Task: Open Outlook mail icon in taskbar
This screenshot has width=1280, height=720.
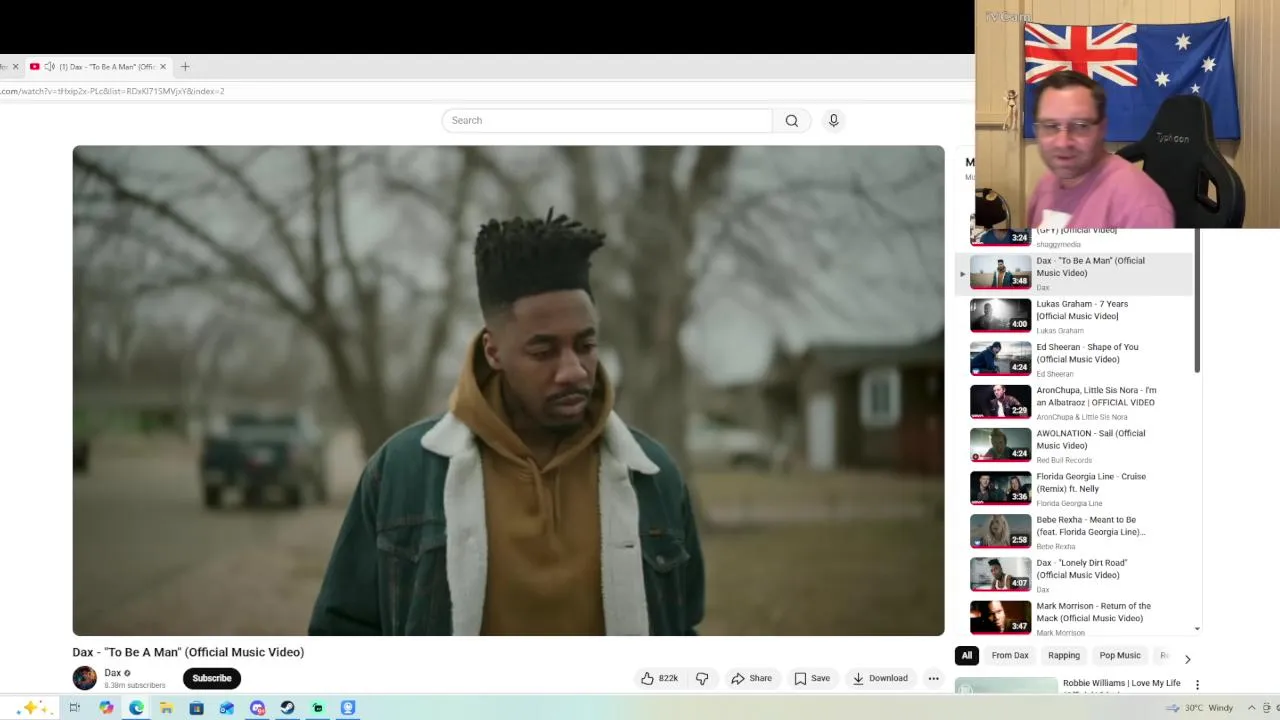Action: pyautogui.click(x=227, y=708)
